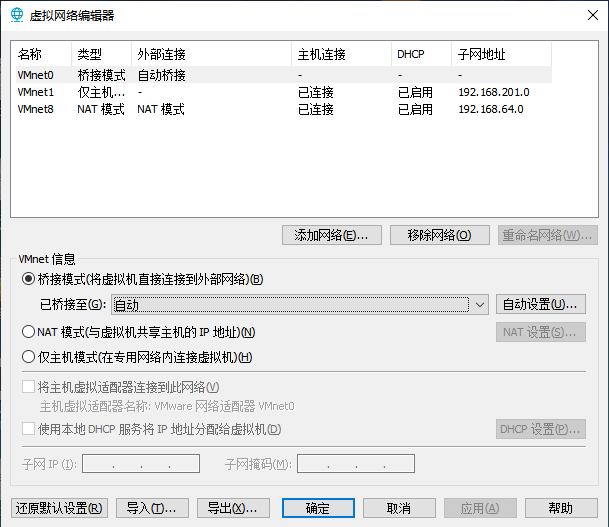This screenshot has width=609, height=527.
Task: Sort by 子网地址 column header
Action: pyautogui.click(x=501, y=54)
